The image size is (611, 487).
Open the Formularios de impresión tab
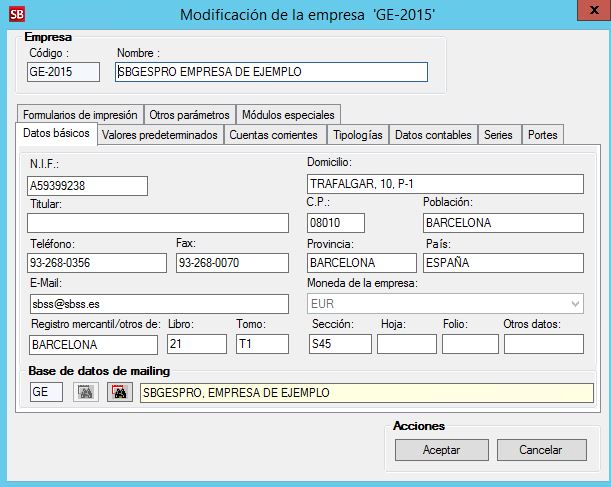pyautogui.click(x=80, y=115)
